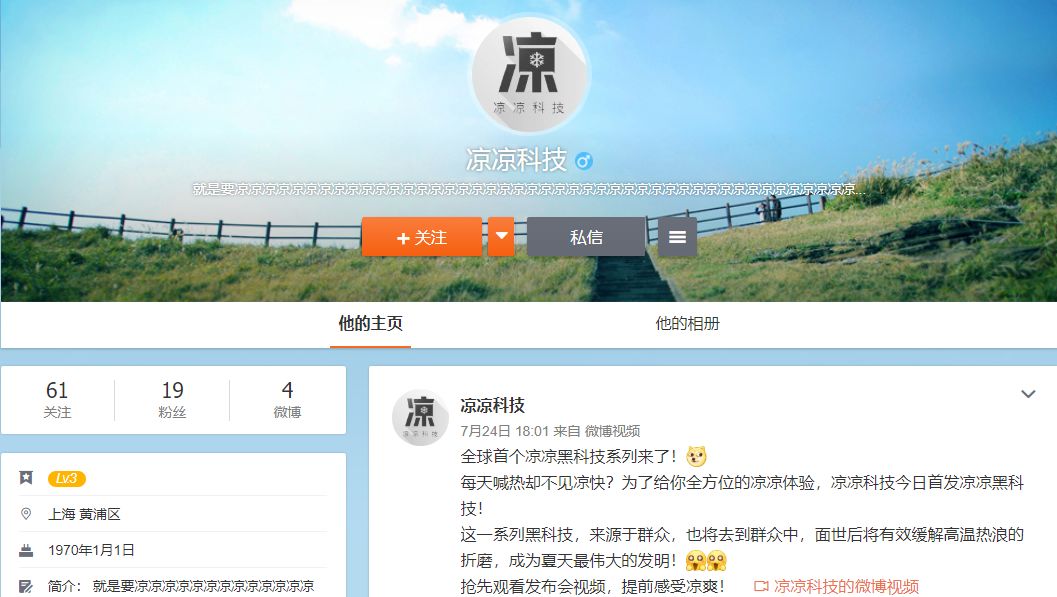Click the profile name 凉凉科技 heading
This screenshot has height=597, width=1057.
pyautogui.click(x=516, y=160)
